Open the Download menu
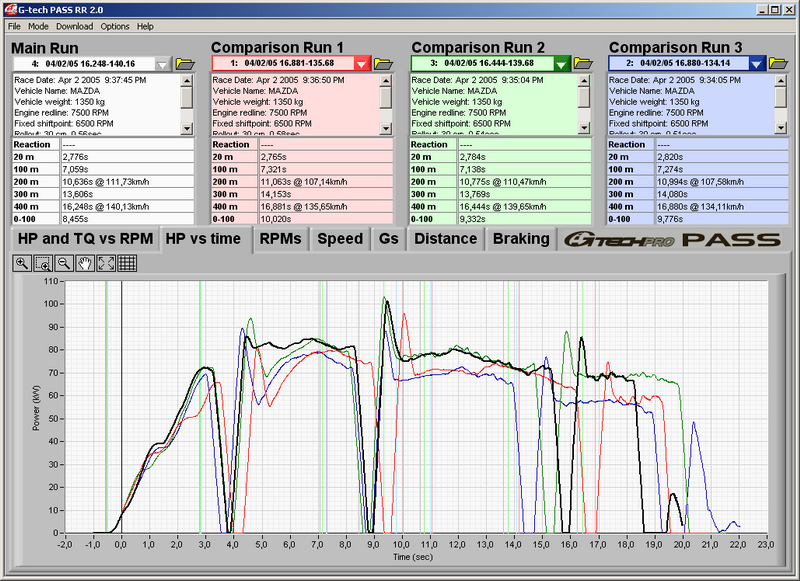The width and height of the screenshot is (800, 581). [74, 27]
